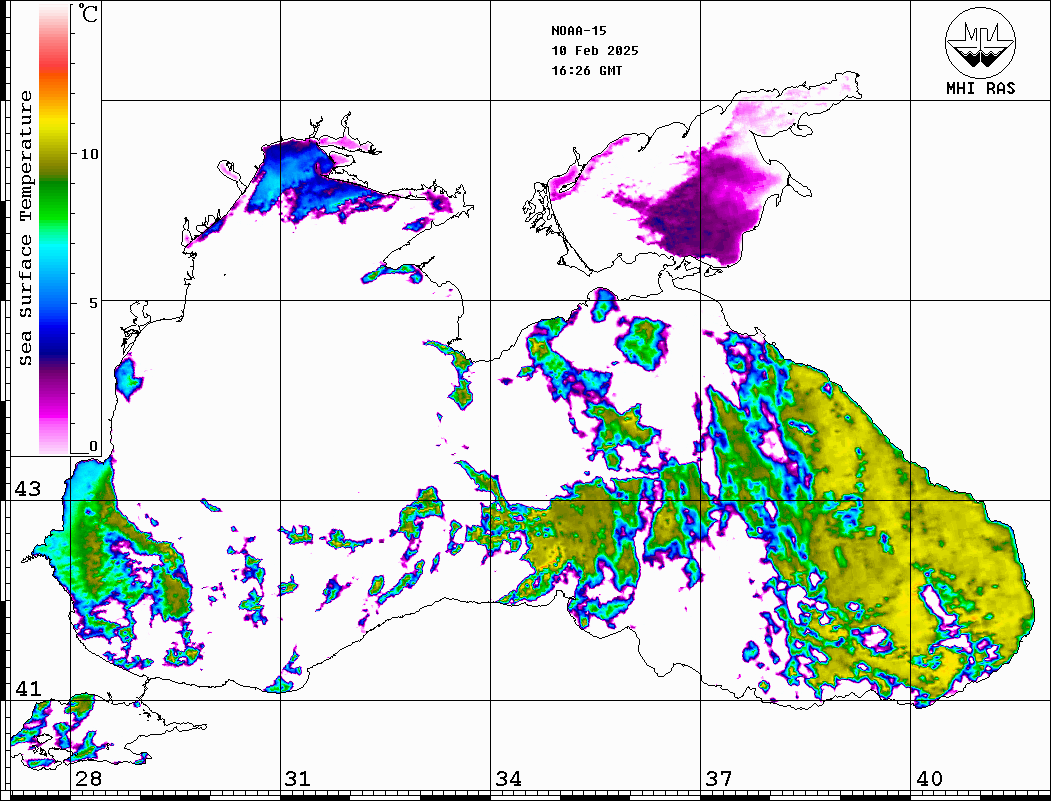Click the longitude label '34'
The image size is (1051, 801).
coord(508,779)
